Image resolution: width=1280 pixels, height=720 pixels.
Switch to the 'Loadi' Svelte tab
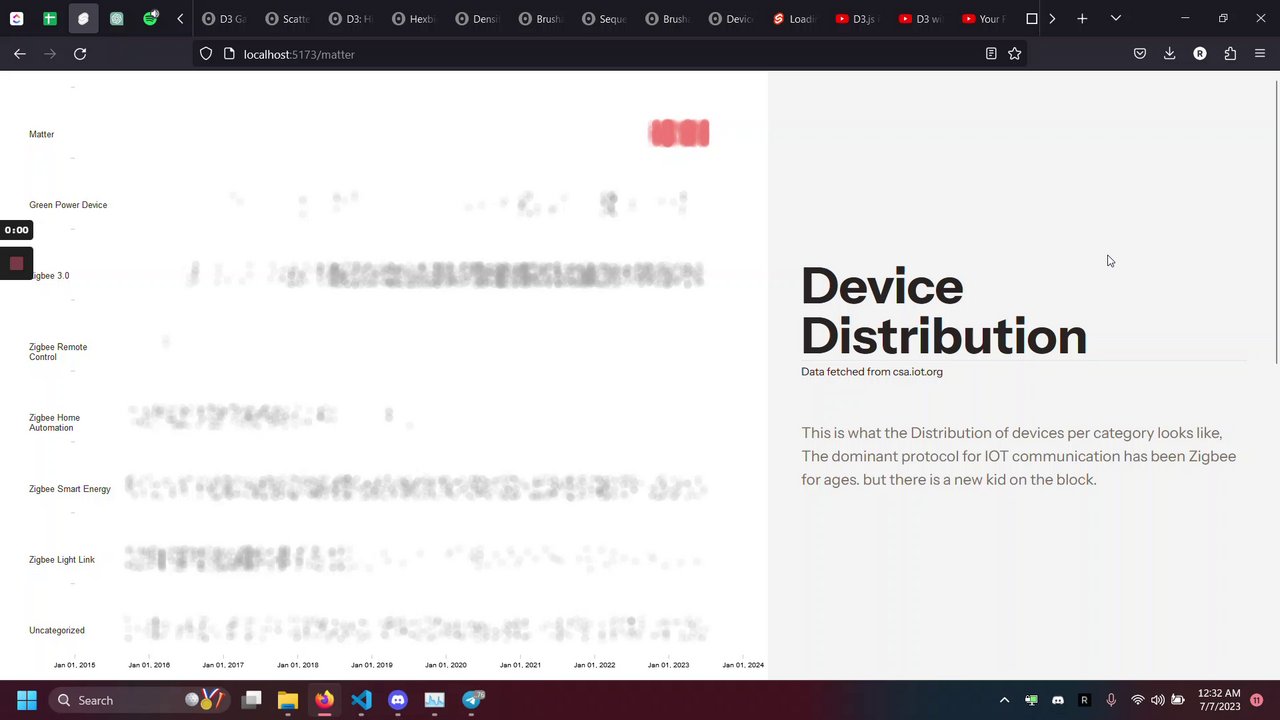point(796,19)
